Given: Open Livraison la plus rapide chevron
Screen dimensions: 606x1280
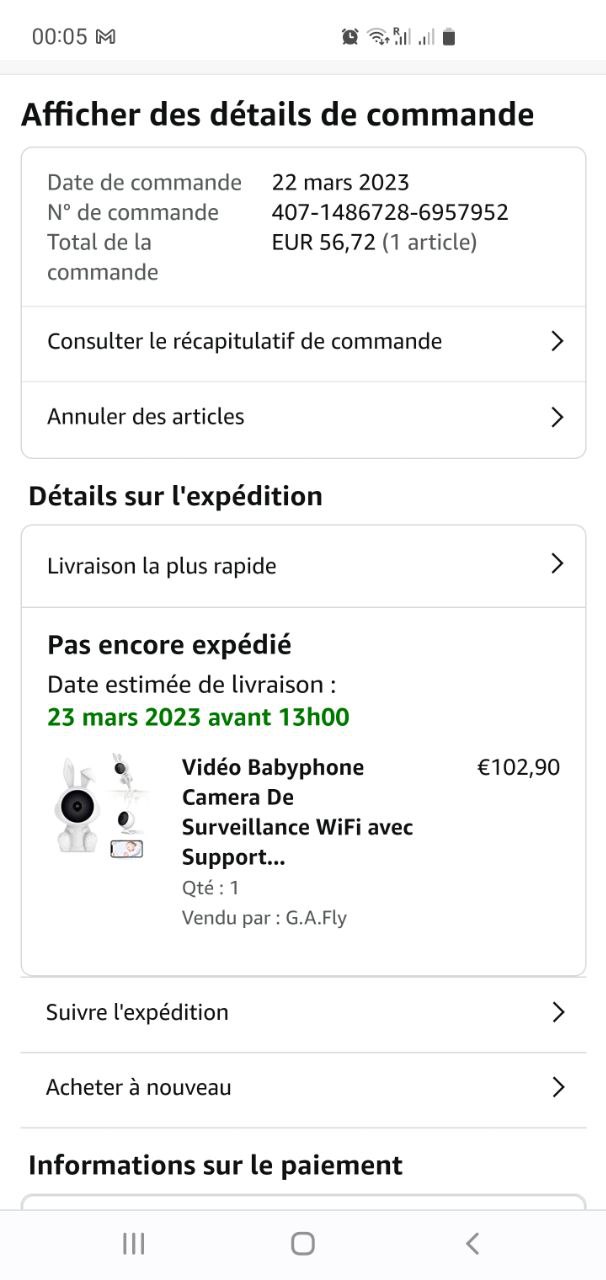Looking at the screenshot, I should click(x=557, y=565).
